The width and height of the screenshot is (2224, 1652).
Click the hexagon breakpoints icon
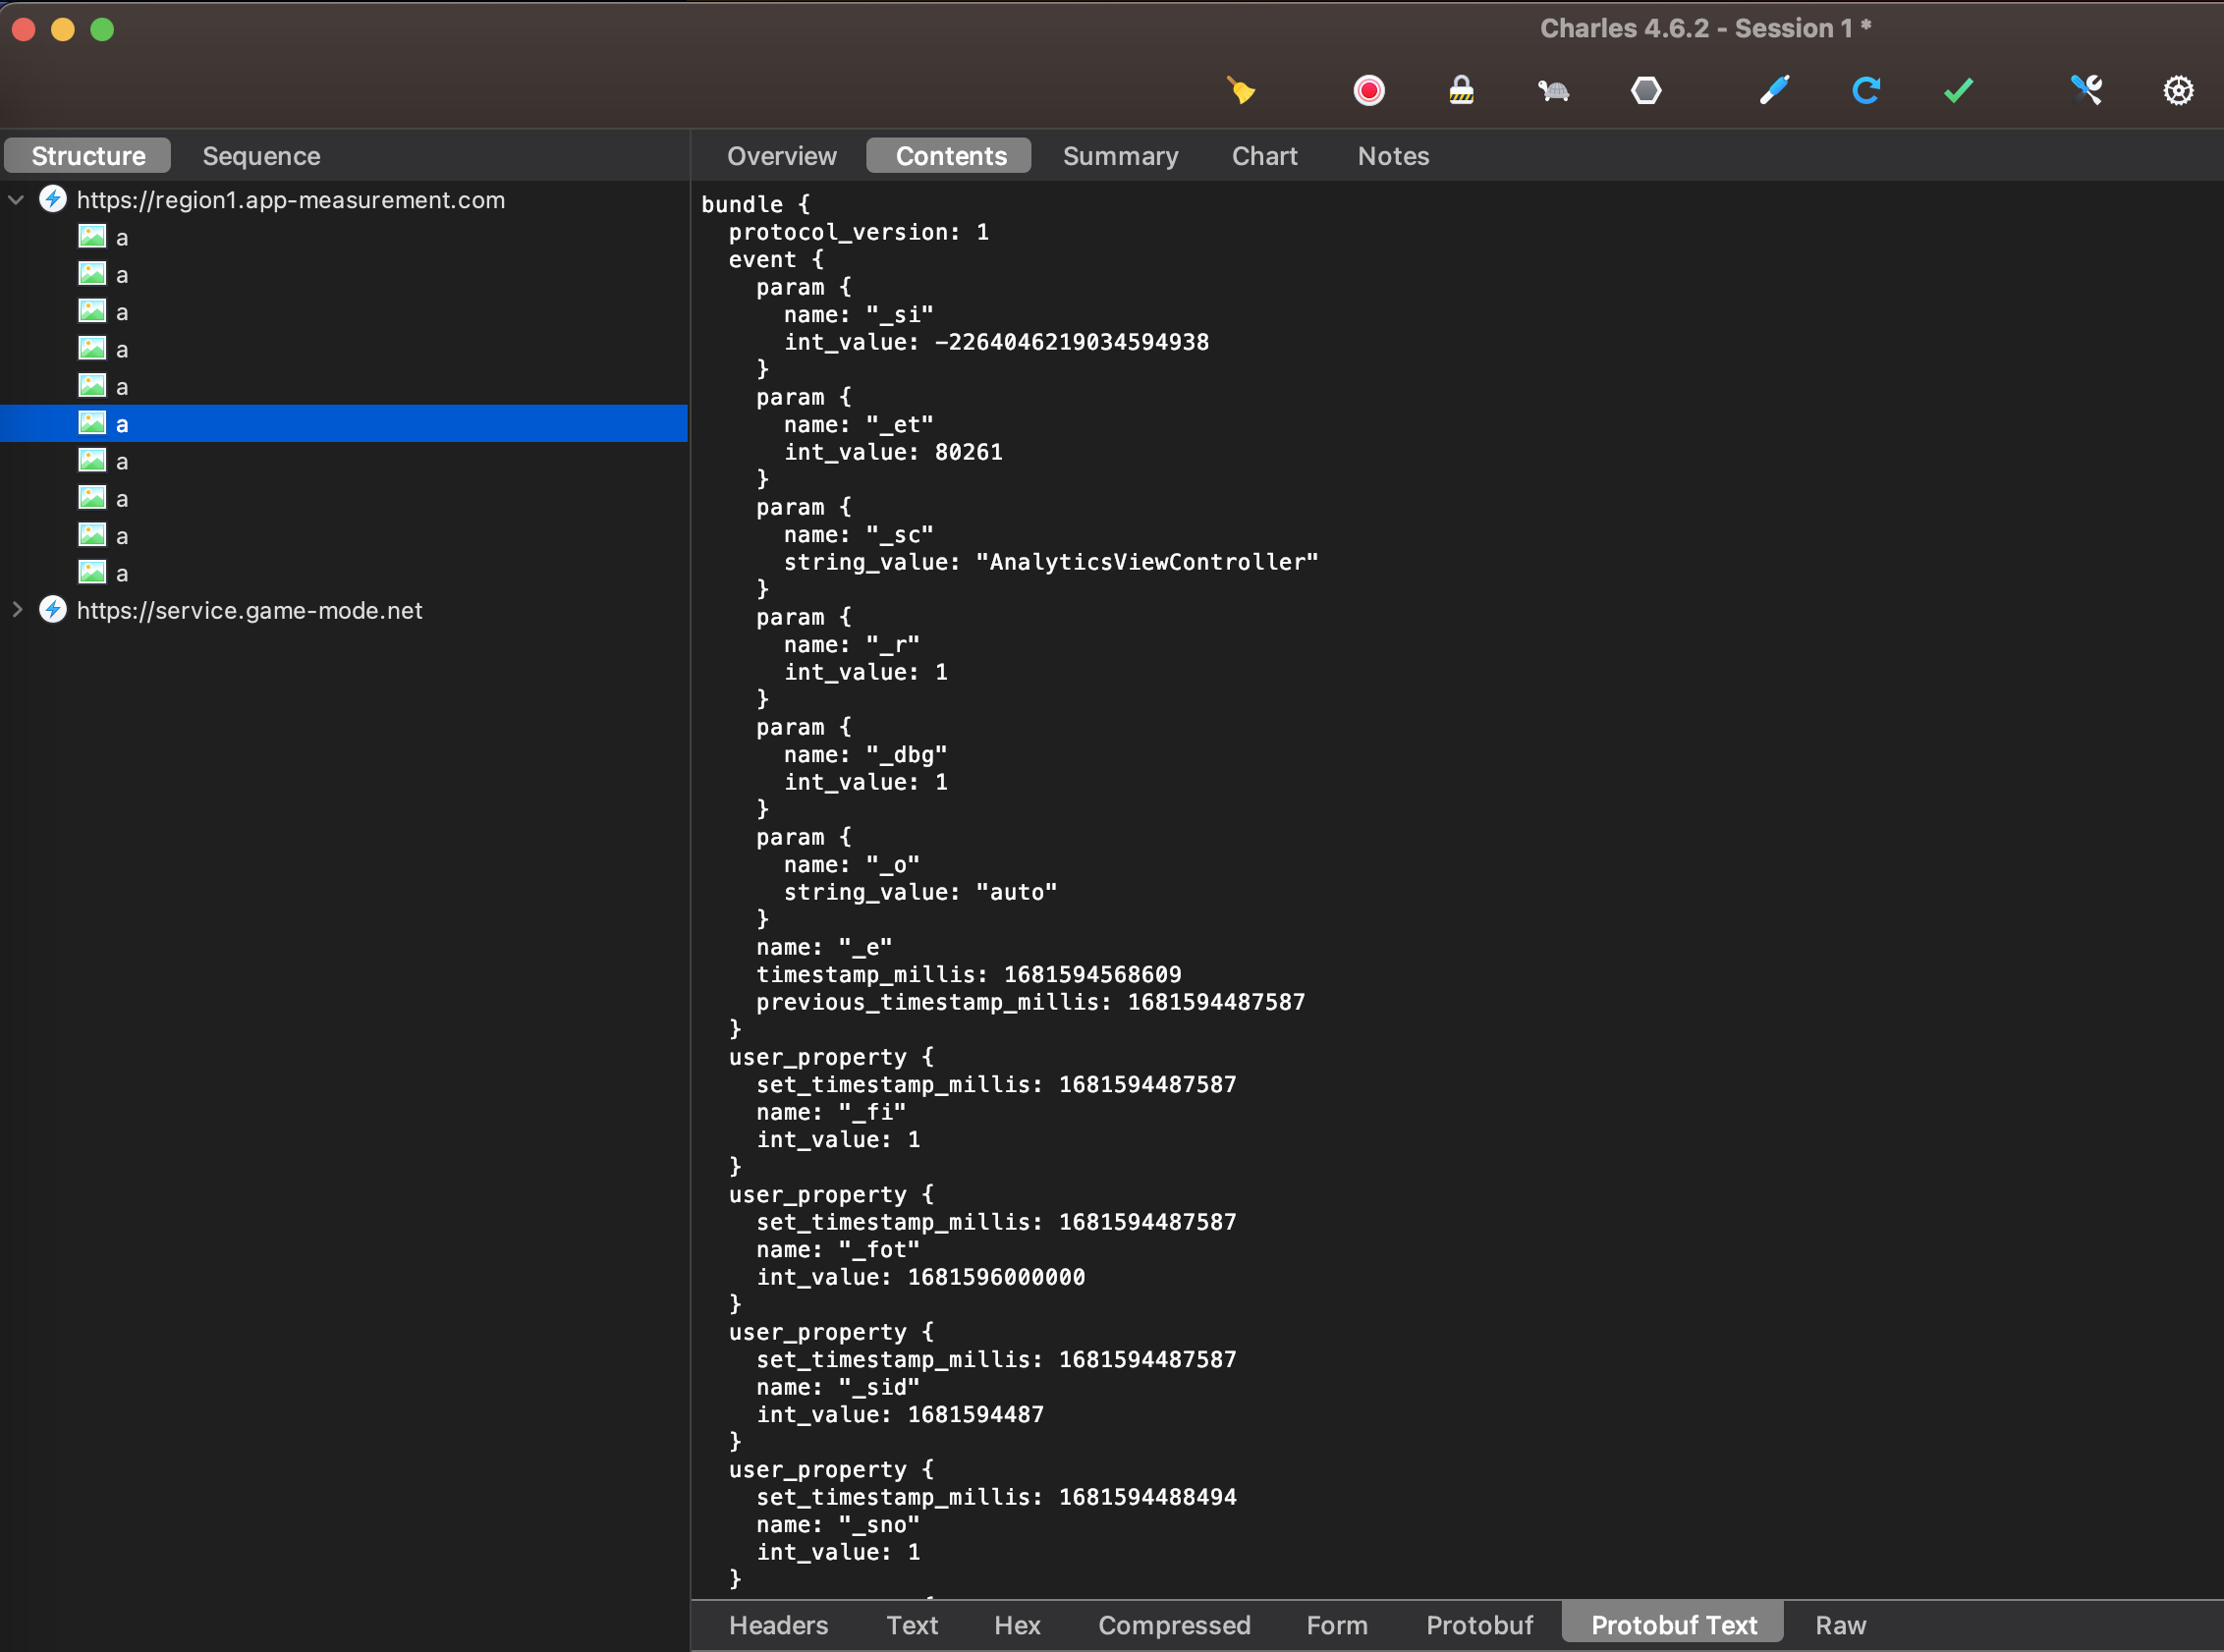[x=1646, y=91]
